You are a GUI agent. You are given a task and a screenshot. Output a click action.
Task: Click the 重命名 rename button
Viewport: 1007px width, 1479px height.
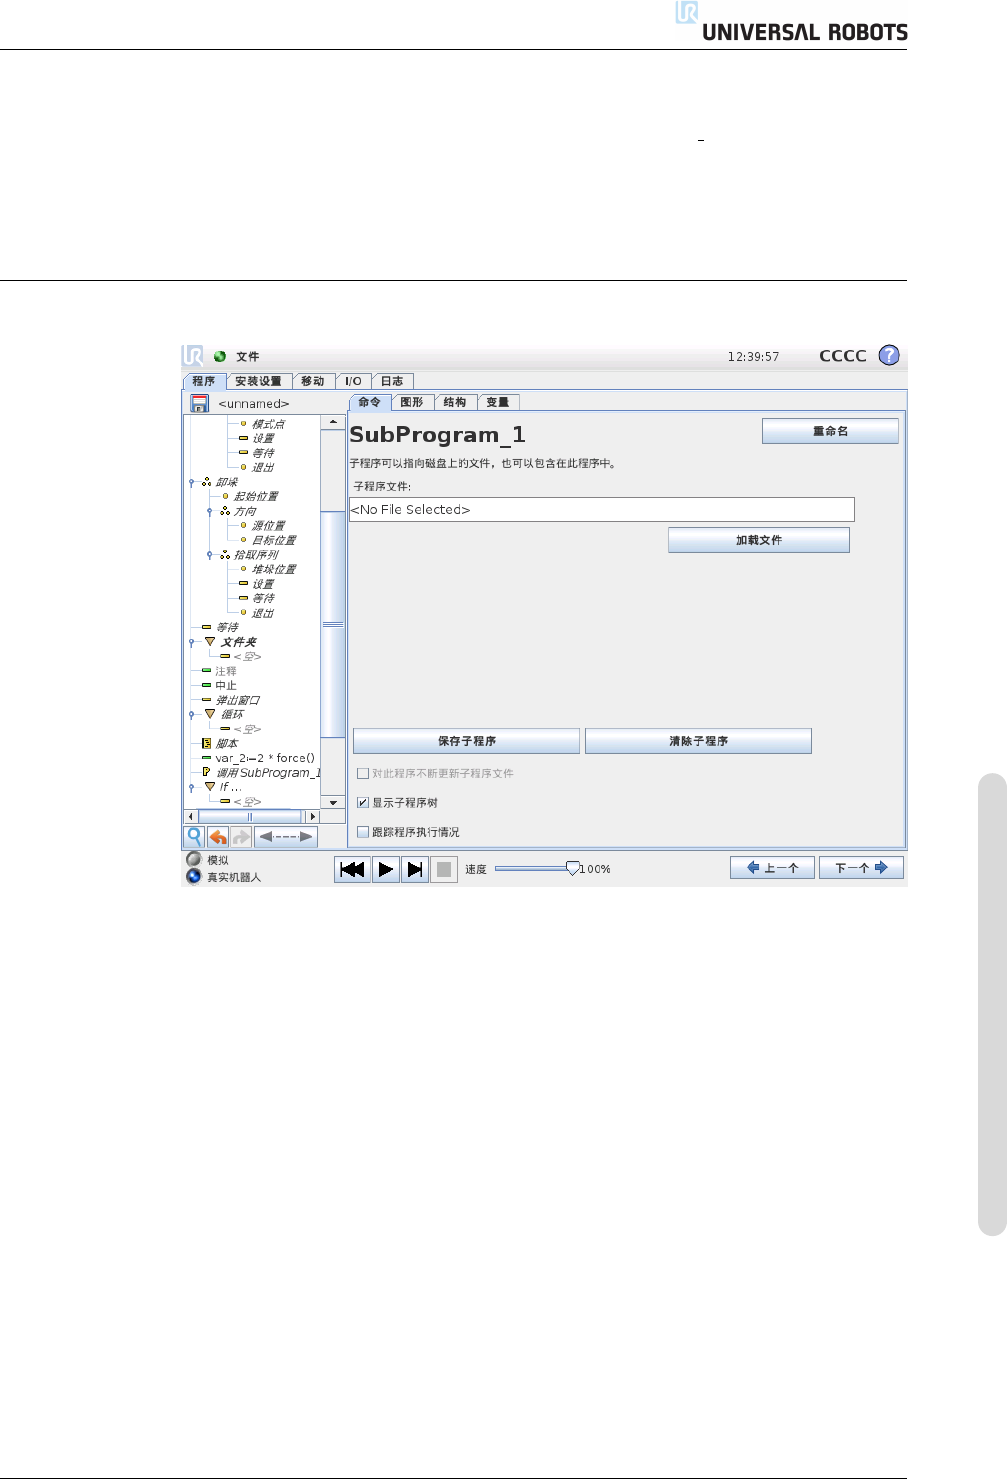830,431
